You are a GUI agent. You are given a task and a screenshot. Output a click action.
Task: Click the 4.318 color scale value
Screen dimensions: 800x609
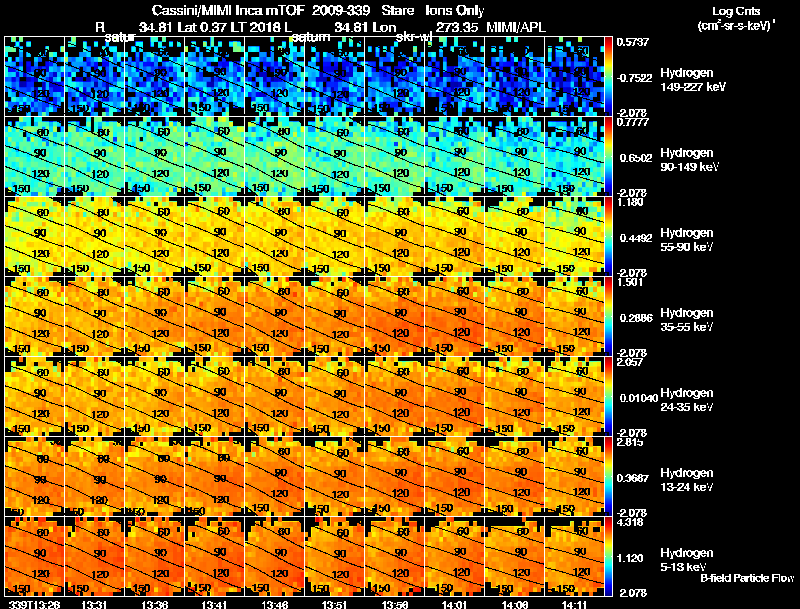click(x=630, y=522)
